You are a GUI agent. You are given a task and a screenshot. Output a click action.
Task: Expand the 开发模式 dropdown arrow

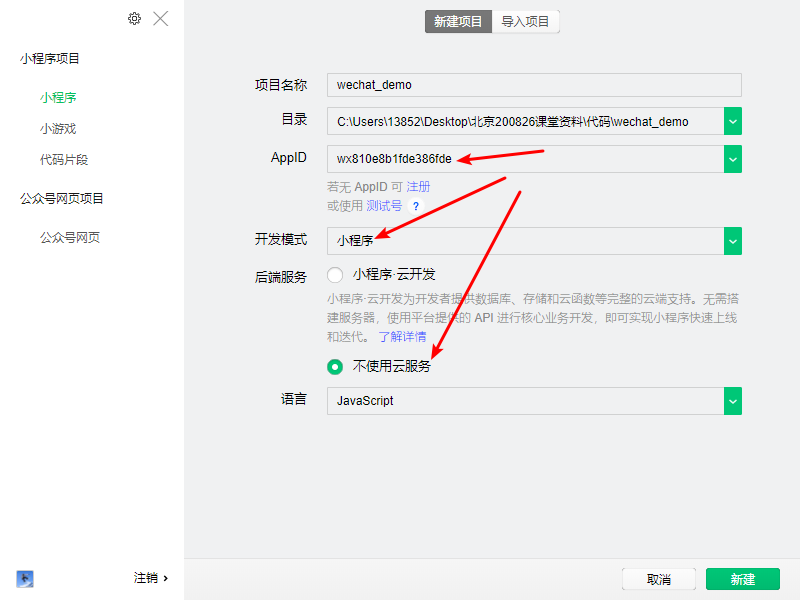(x=733, y=241)
